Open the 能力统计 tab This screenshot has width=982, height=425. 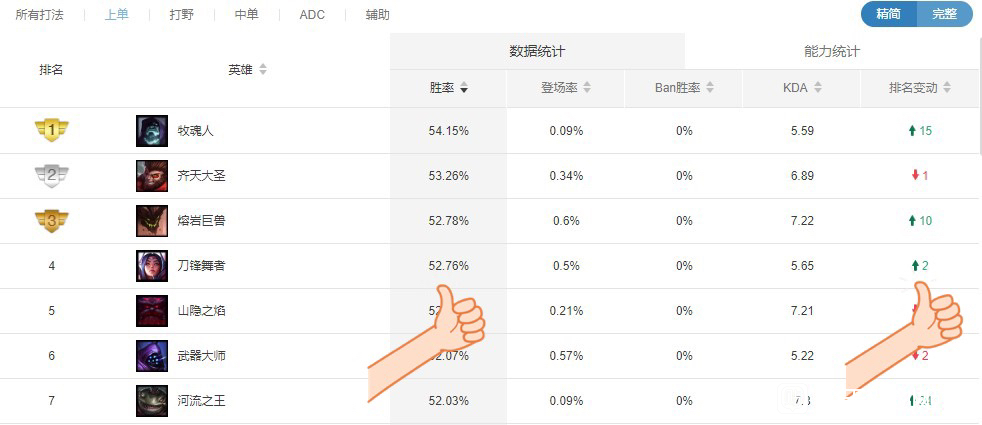tap(832, 51)
